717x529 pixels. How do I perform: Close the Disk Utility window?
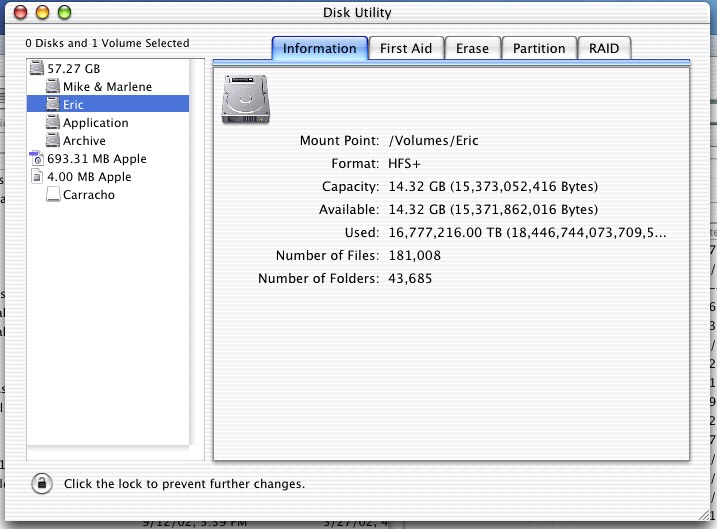tap(21, 12)
